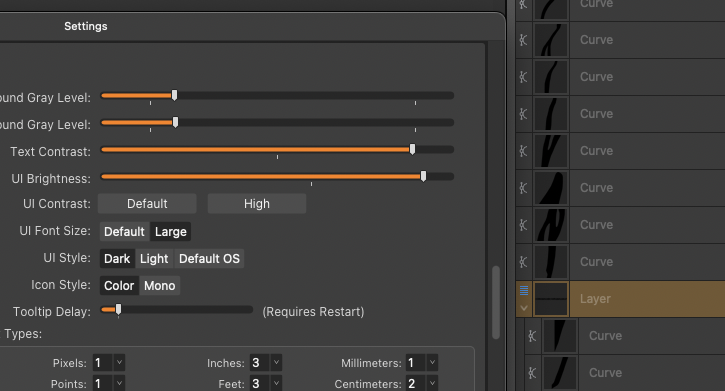Select the highlighted Layer row name
This screenshot has height=391, width=725.
[x=595, y=299]
